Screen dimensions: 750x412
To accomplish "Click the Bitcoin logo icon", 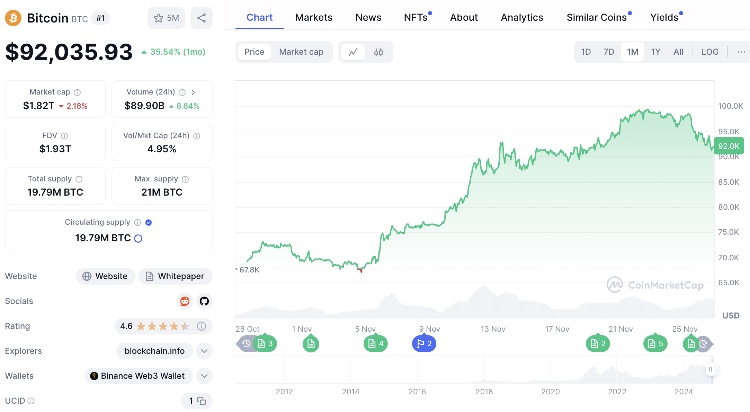I will pyautogui.click(x=13, y=18).
